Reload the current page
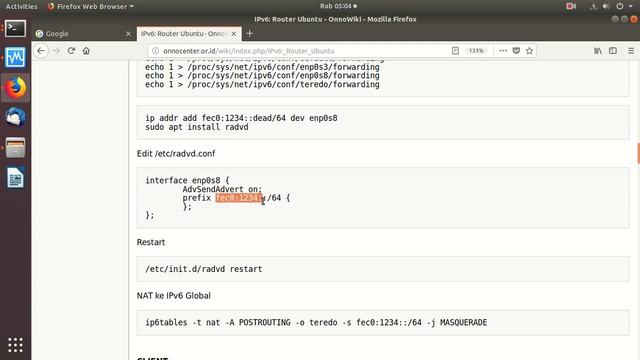This screenshot has height=360, width=640. pyautogui.click(x=71, y=51)
